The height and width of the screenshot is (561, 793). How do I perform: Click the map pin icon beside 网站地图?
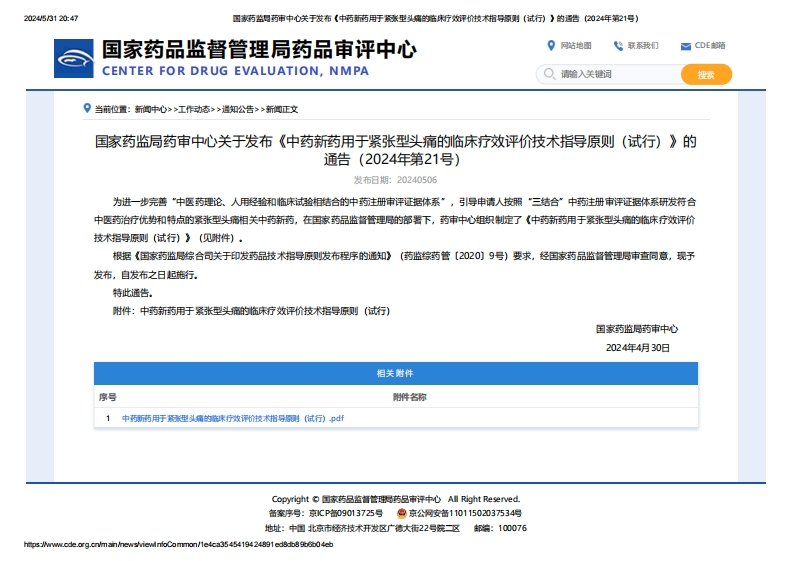tap(551, 45)
